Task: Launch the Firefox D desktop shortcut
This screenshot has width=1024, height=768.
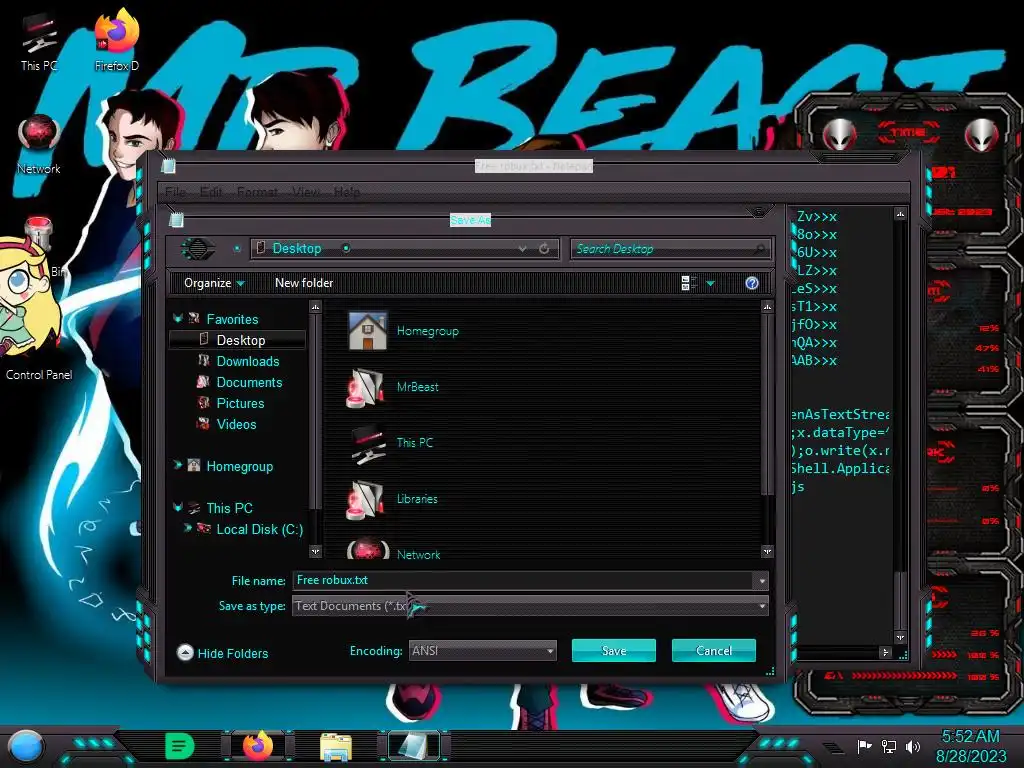Action: (x=117, y=40)
